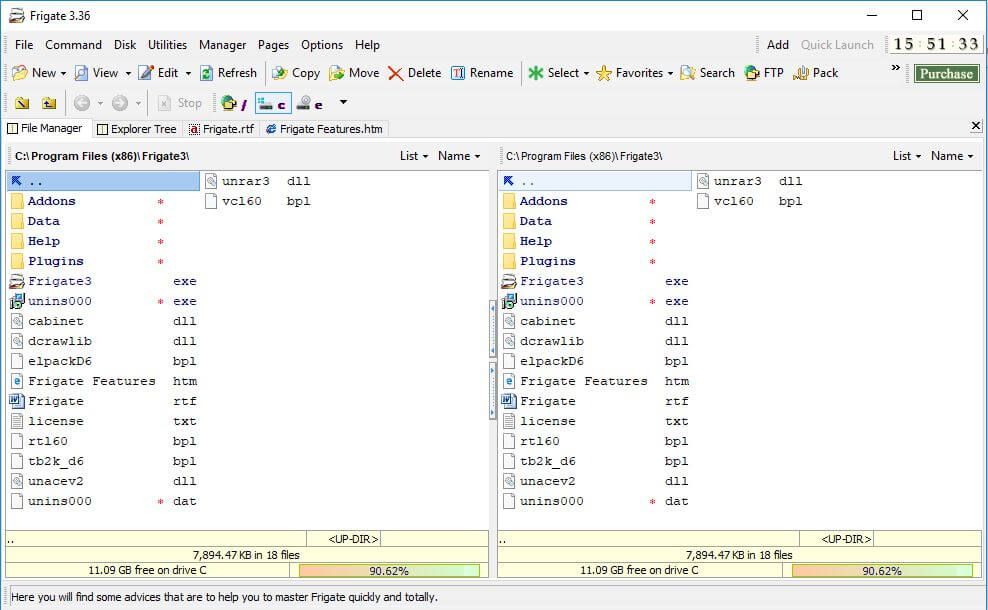
Task: Click the green Purchase button
Action: (946, 73)
